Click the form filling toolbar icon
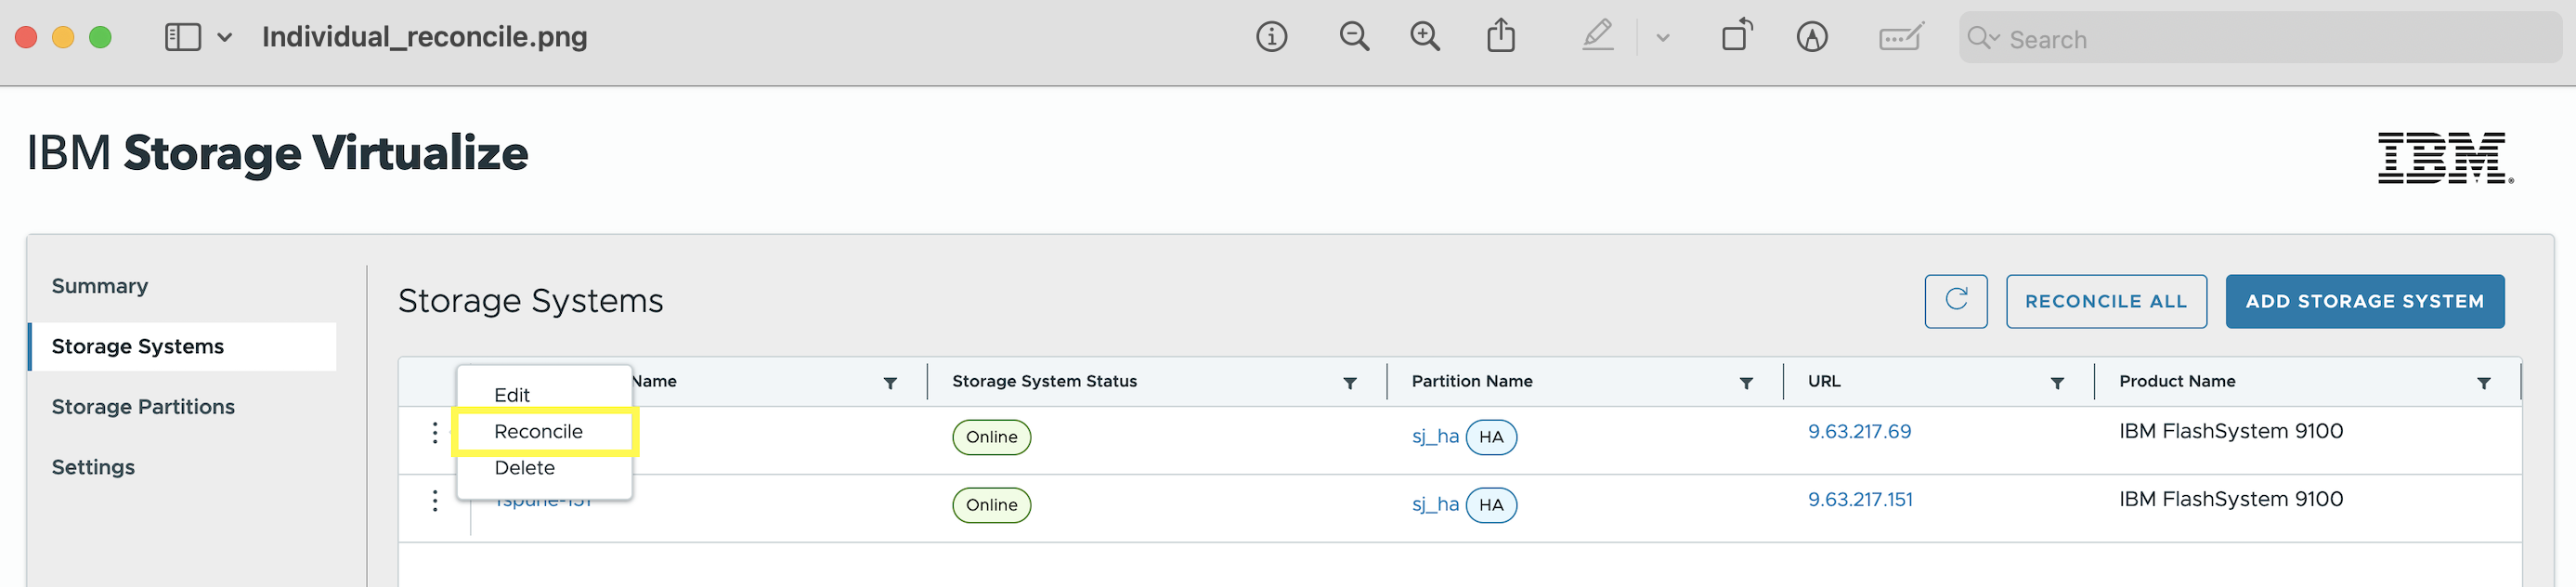 [1900, 38]
